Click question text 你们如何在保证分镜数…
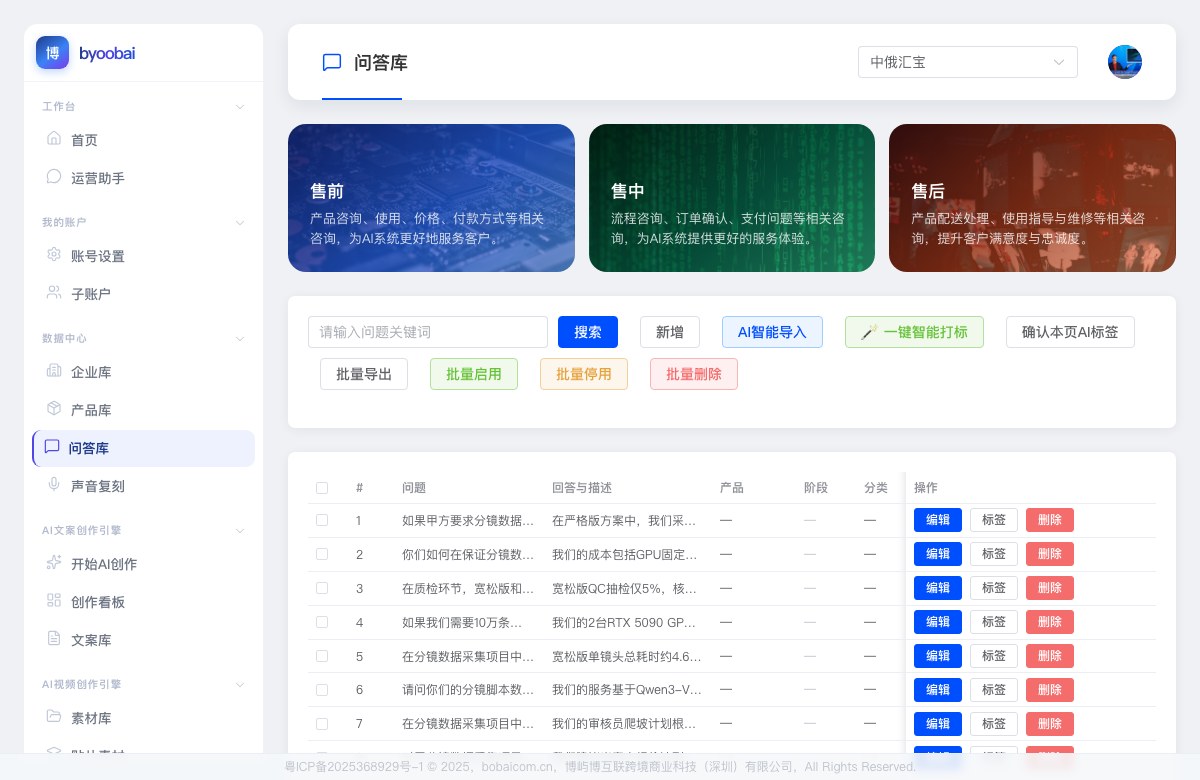 [468, 554]
